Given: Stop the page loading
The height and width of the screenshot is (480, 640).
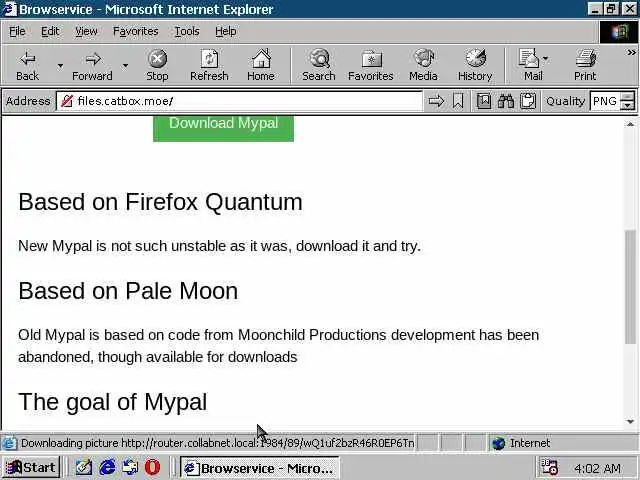Looking at the screenshot, I should click(x=157, y=66).
